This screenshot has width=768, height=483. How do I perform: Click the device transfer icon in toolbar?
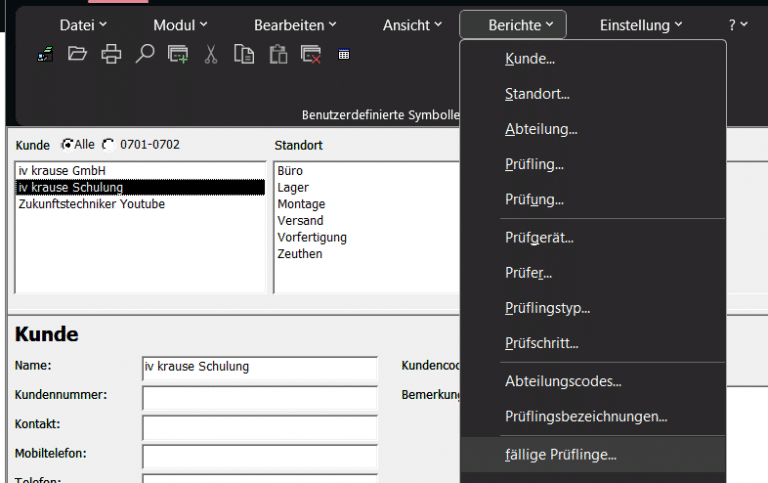(45, 54)
